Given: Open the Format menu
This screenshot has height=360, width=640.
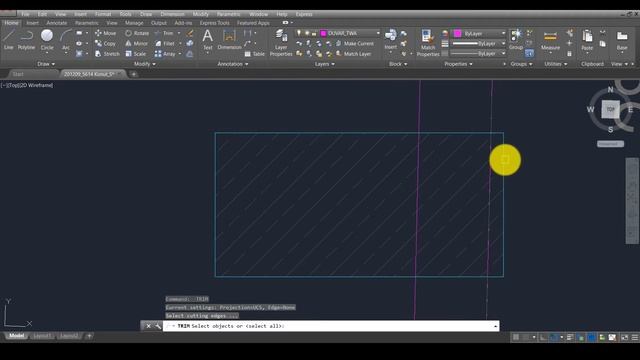Looking at the screenshot, I should coord(103,14).
